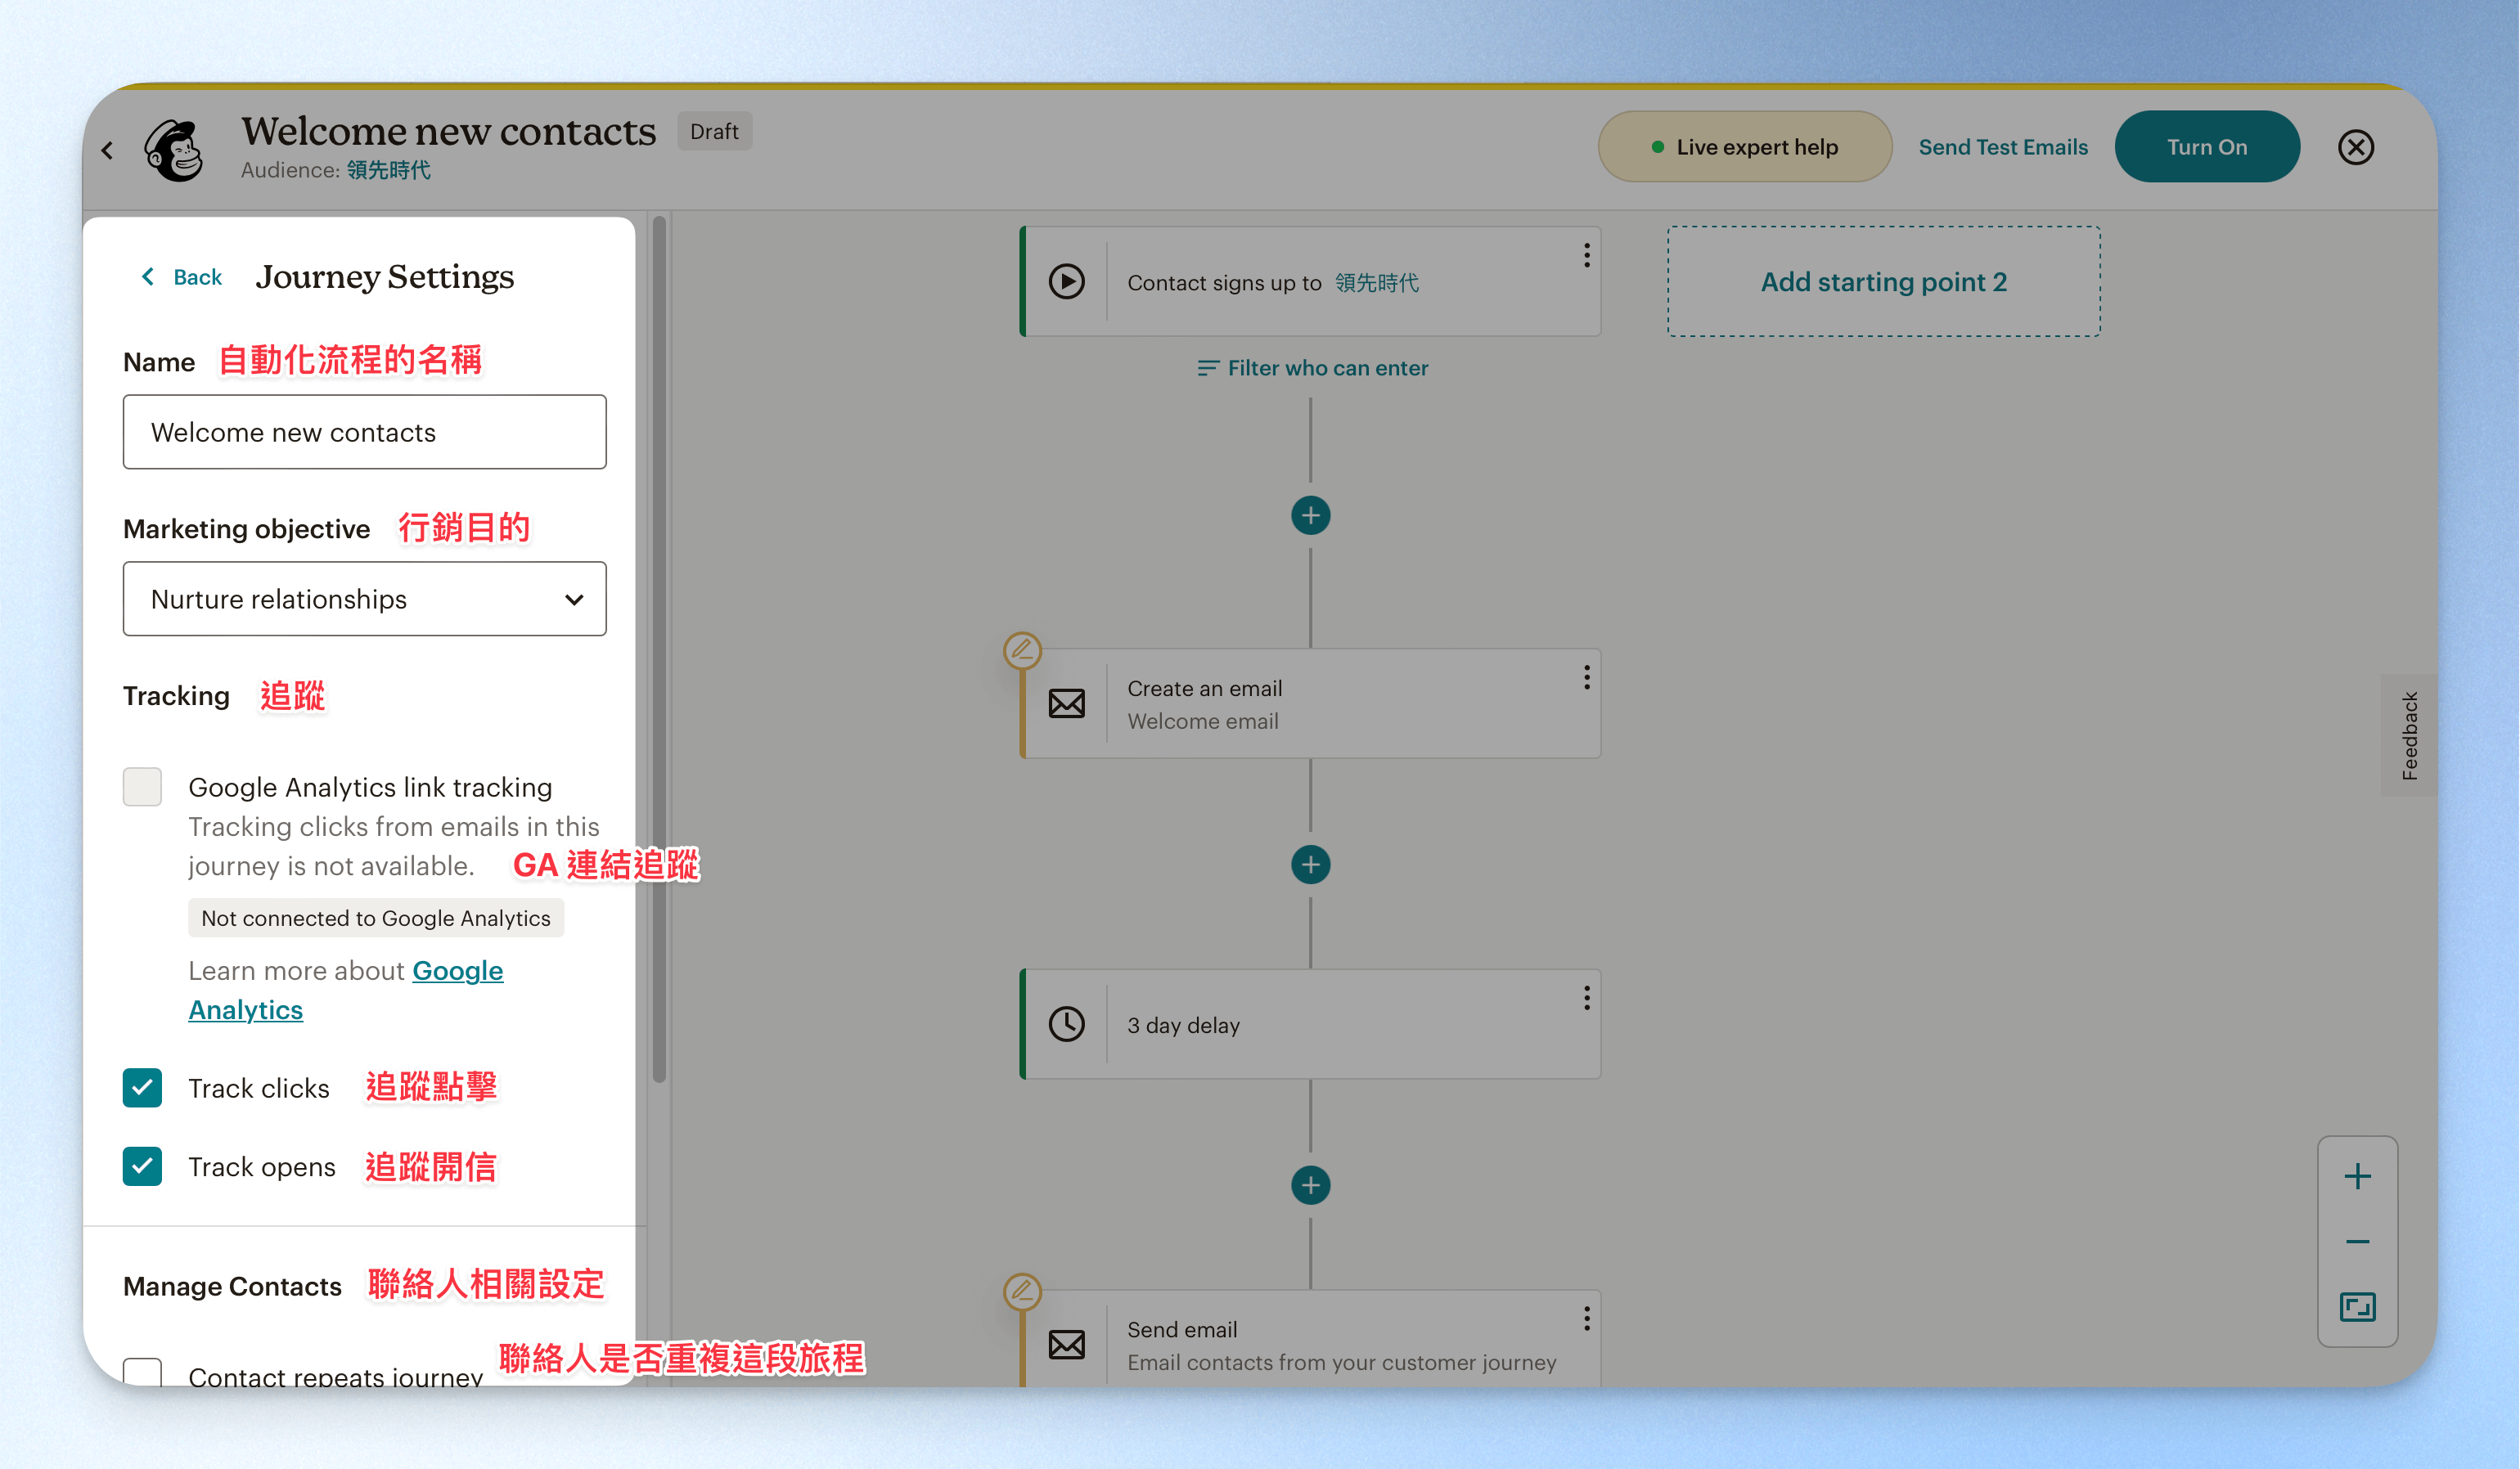This screenshot has width=2520, height=1469.
Task: Toggle Google Analytics link tracking checkbox
Action: (142, 787)
